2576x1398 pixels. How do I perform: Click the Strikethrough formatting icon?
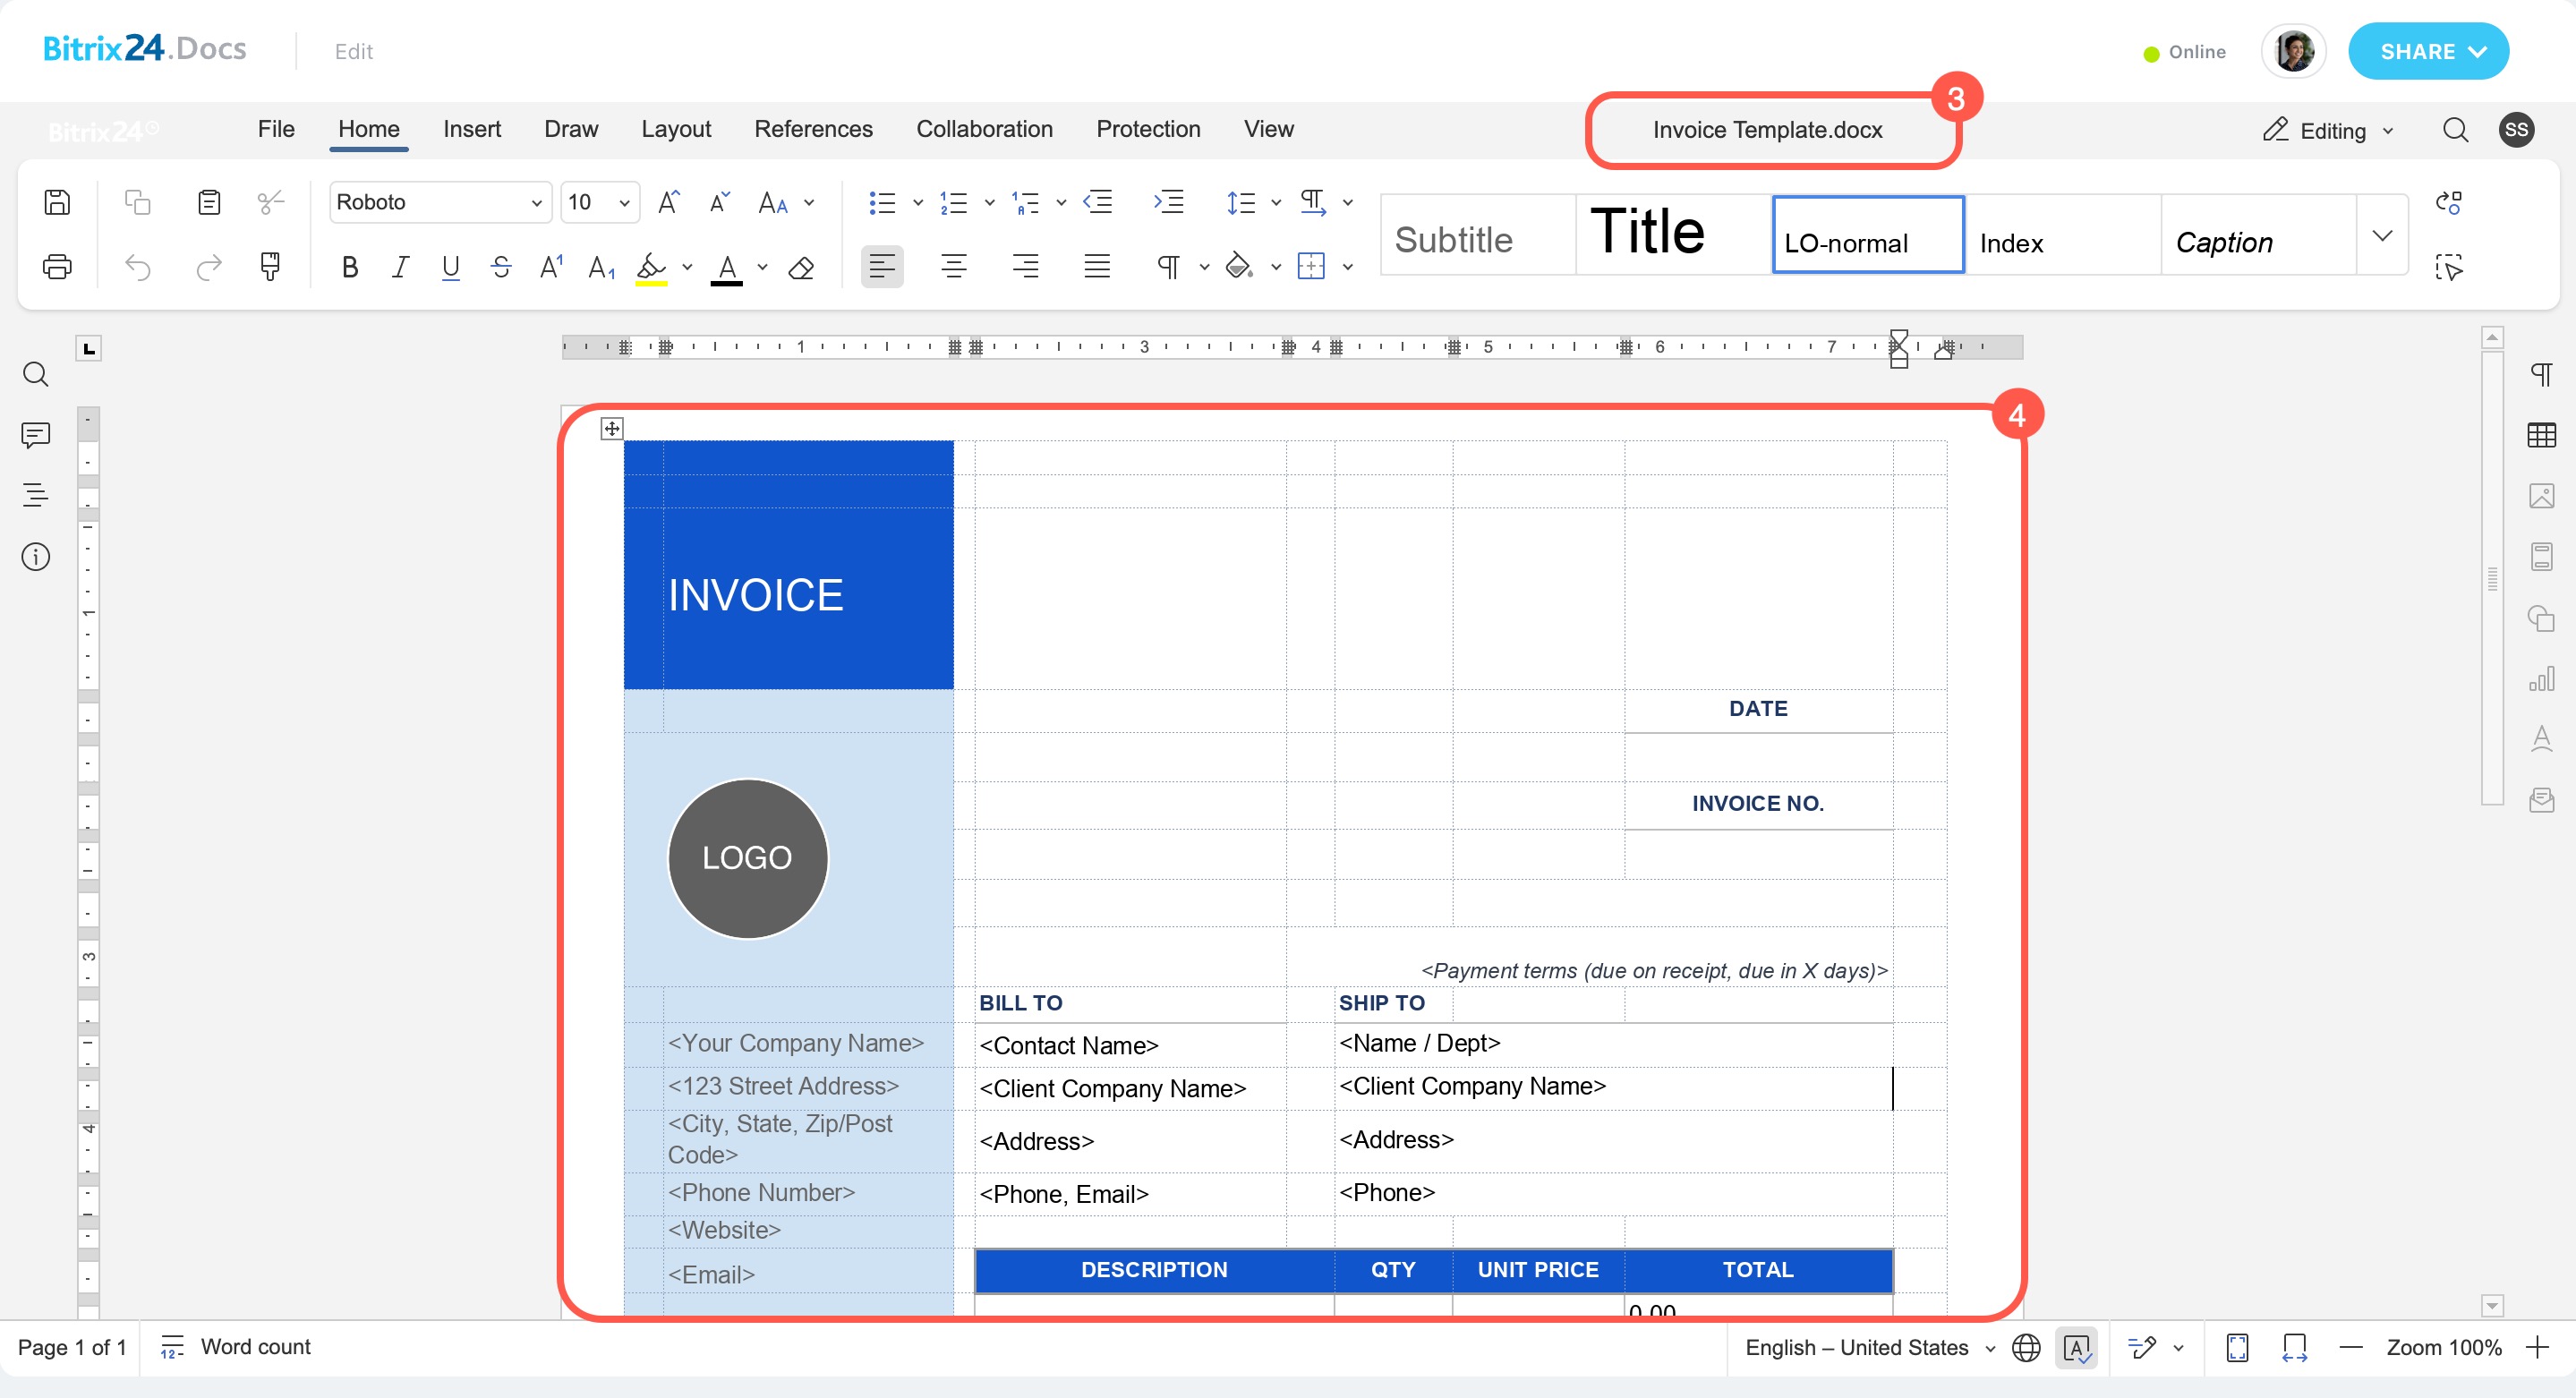point(501,267)
